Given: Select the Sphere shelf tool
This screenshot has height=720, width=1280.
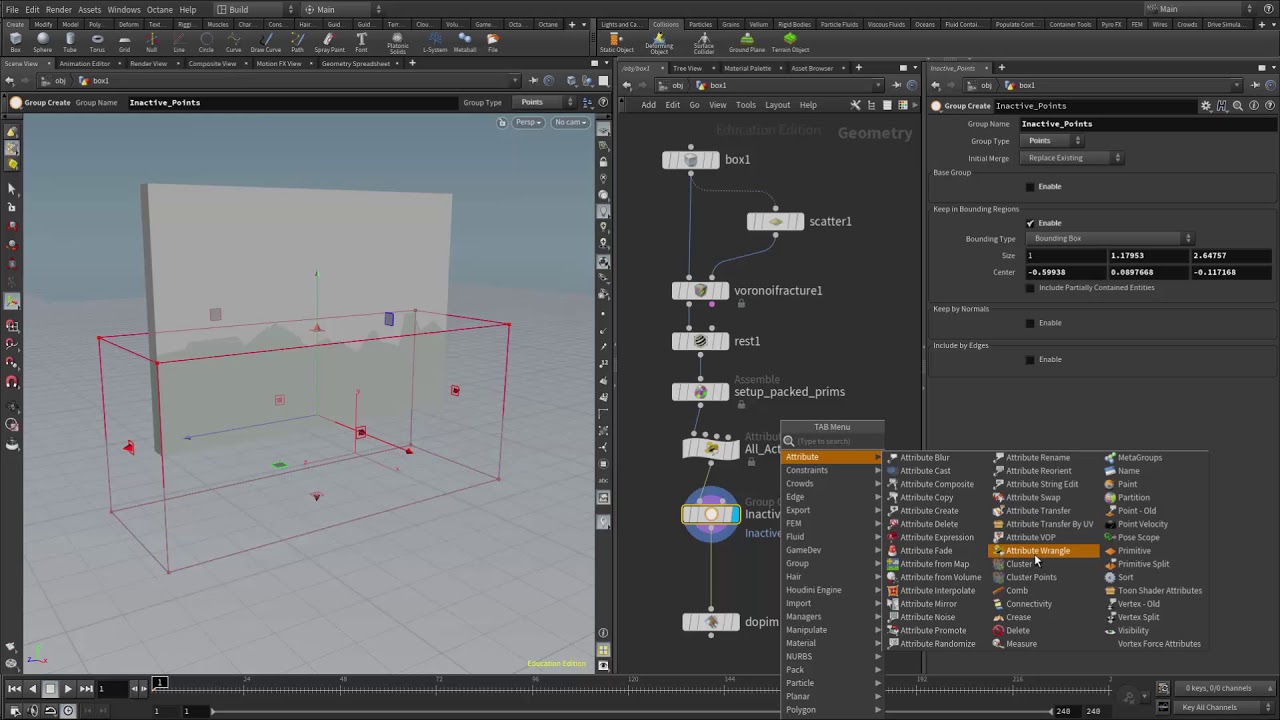Looking at the screenshot, I should point(42,42).
